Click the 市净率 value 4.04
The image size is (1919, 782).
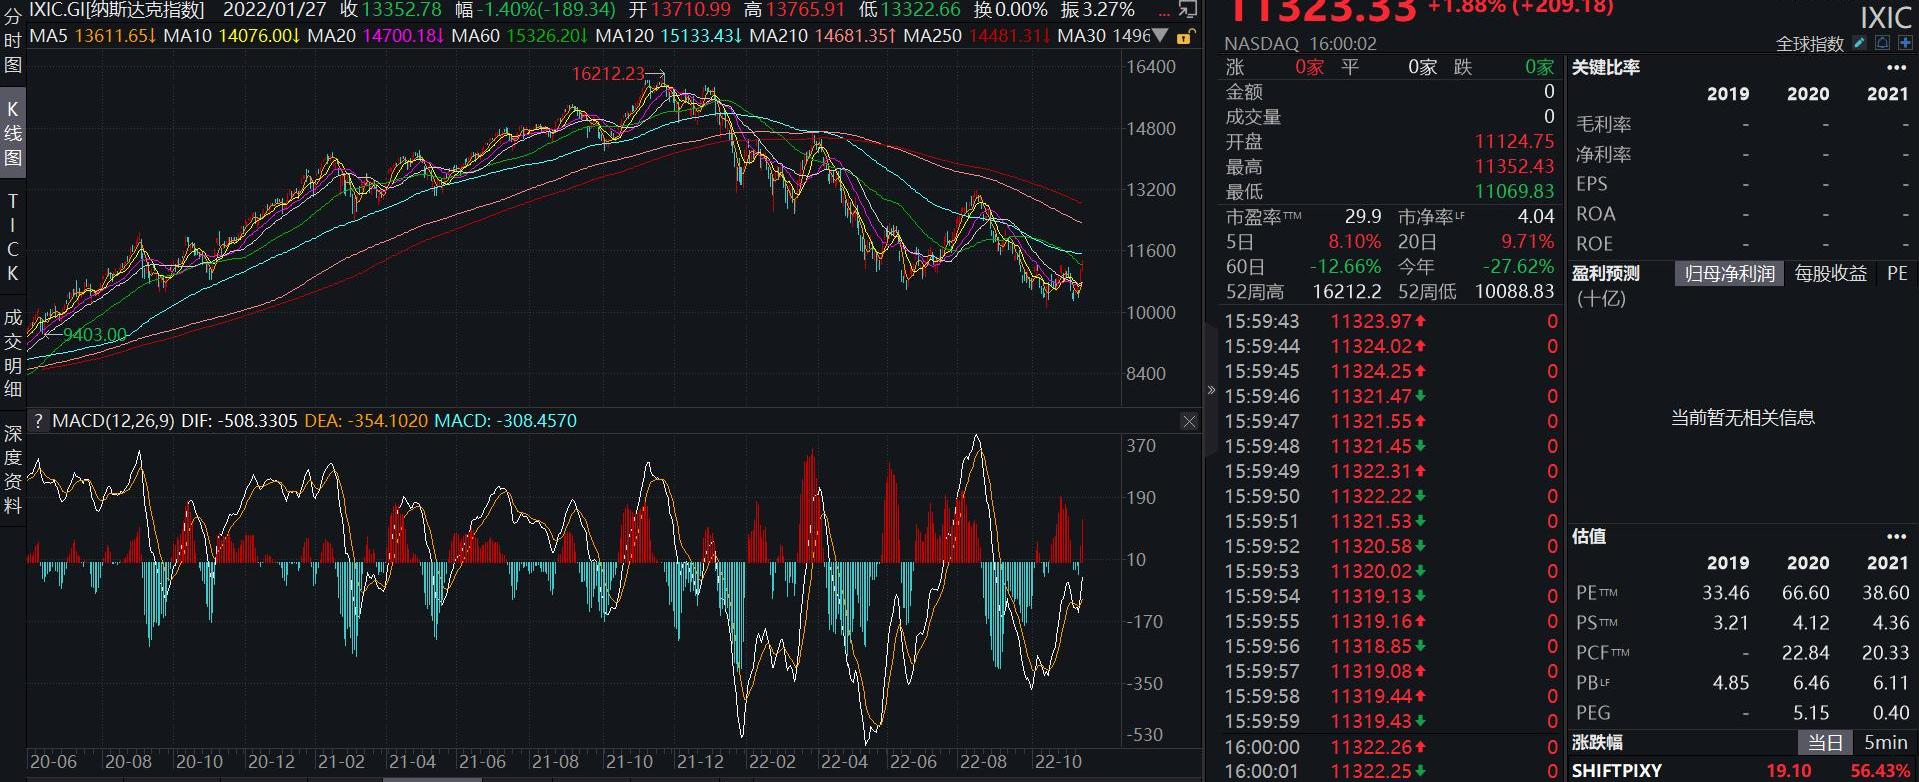pos(1536,216)
